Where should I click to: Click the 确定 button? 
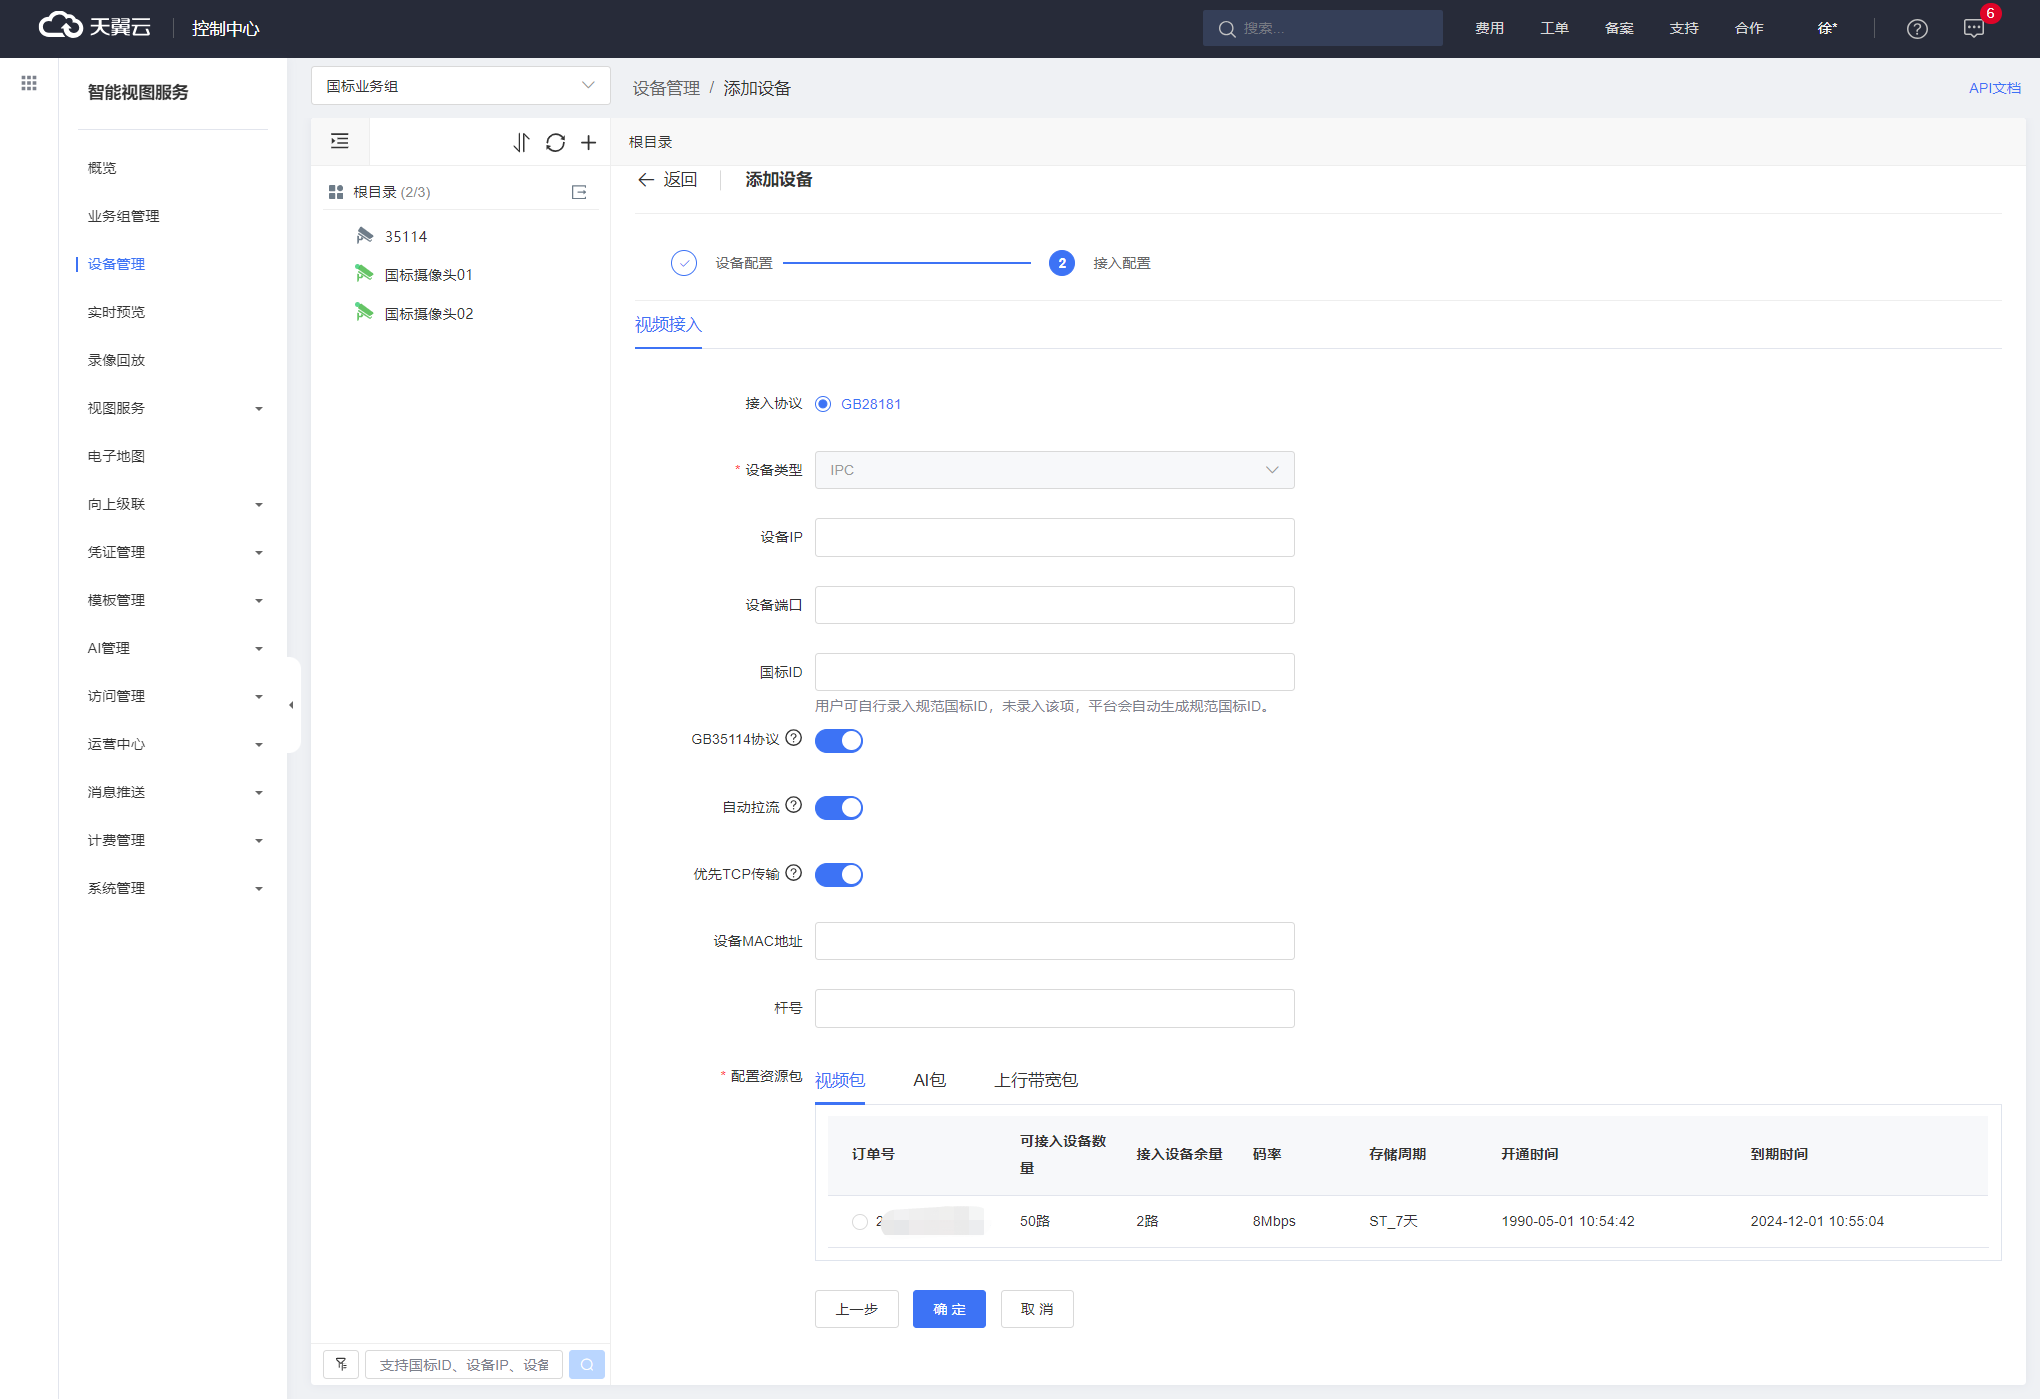click(948, 1309)
